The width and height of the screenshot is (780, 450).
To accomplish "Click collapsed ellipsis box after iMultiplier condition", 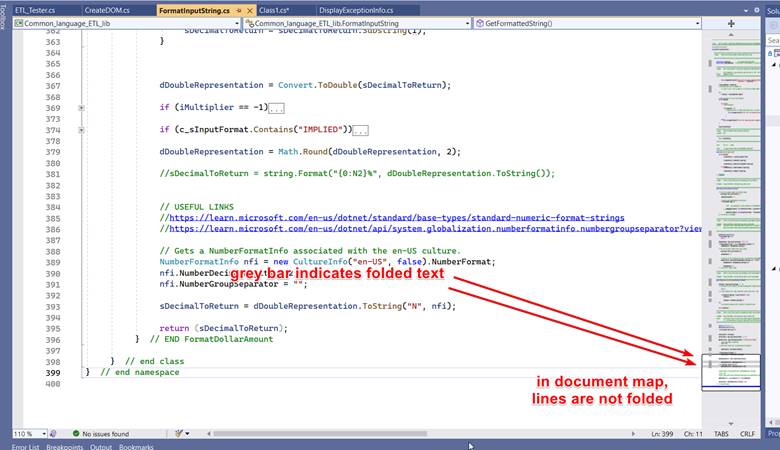I will click(x=276, y=108).
